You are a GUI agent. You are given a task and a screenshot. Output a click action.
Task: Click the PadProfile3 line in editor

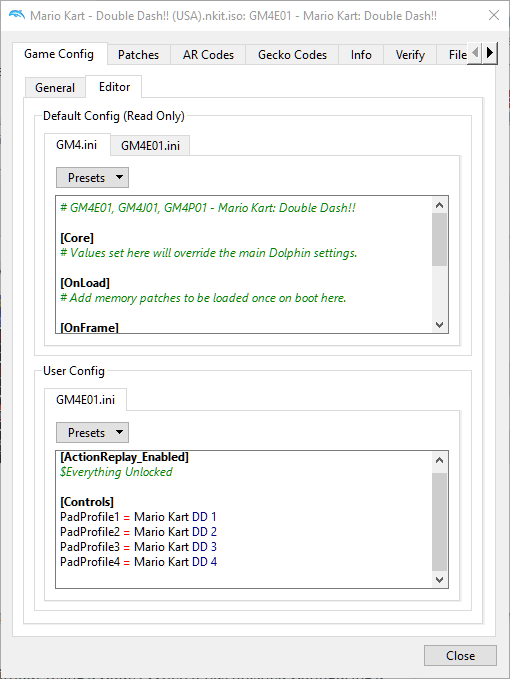click(x=139, y=547)
